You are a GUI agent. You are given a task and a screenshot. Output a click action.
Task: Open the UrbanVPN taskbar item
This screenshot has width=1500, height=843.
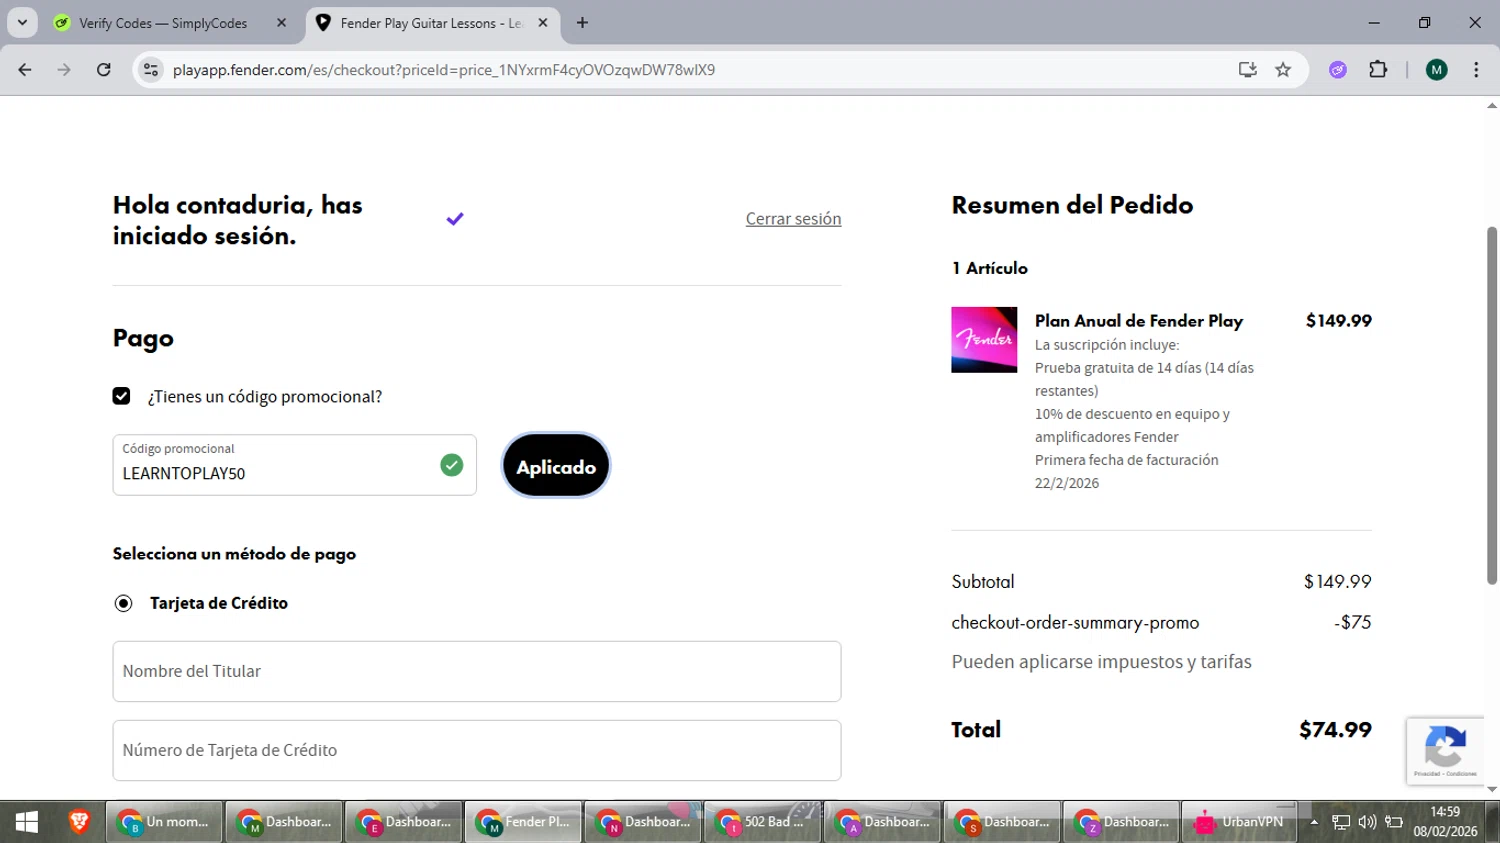[1239, 822]
